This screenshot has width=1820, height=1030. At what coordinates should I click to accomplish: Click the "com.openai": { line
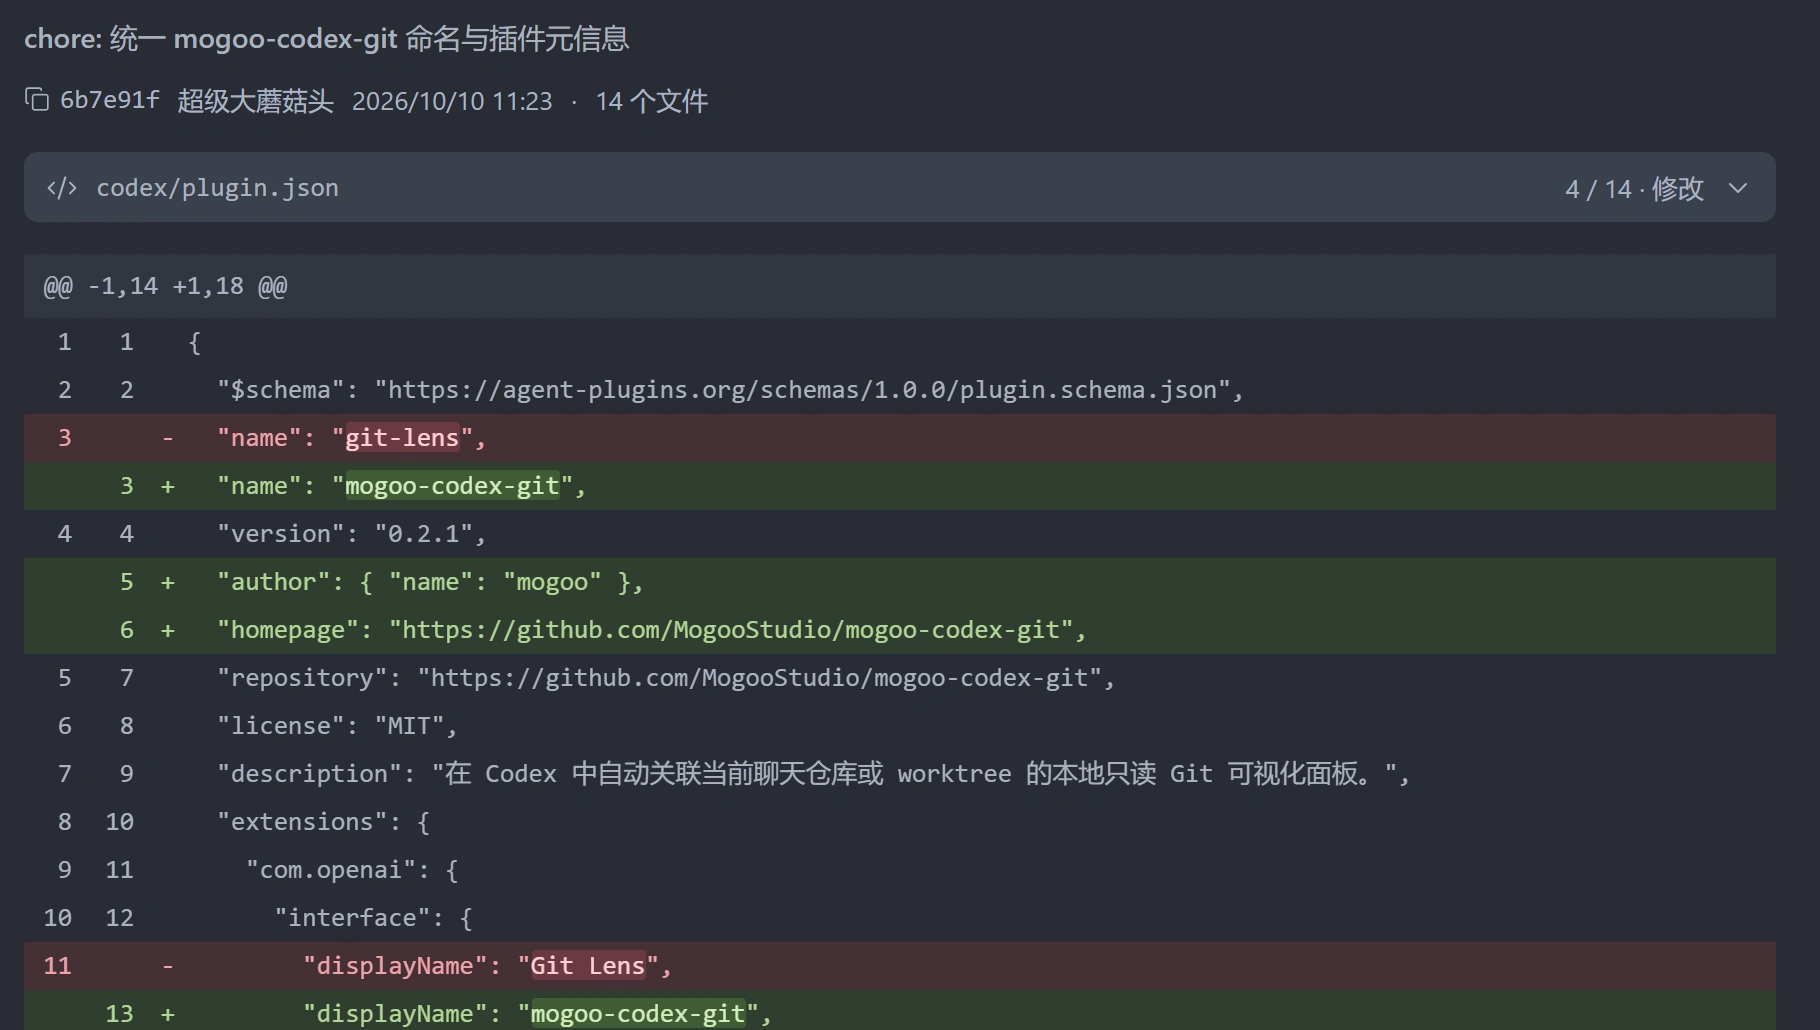(x=900, y=870)
